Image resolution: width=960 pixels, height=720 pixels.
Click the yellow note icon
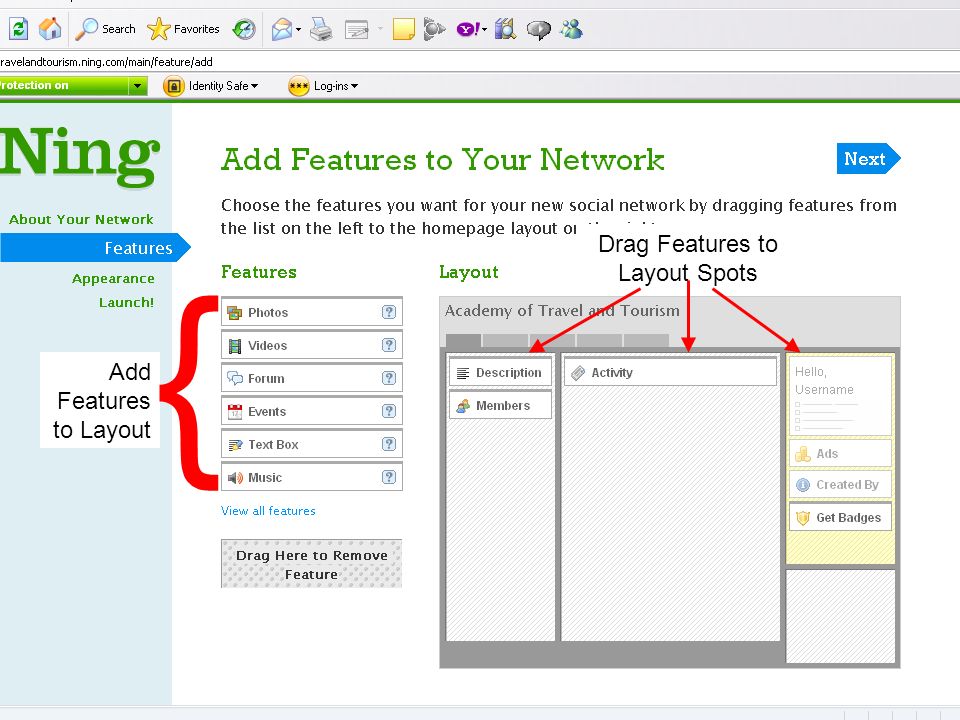click(403, 29)
